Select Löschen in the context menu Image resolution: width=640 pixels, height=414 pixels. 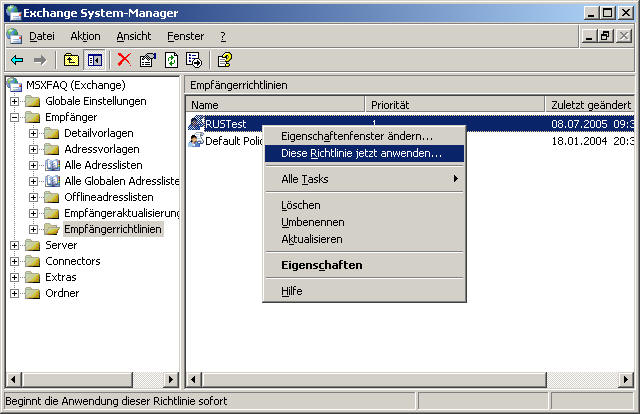[364, 205]
